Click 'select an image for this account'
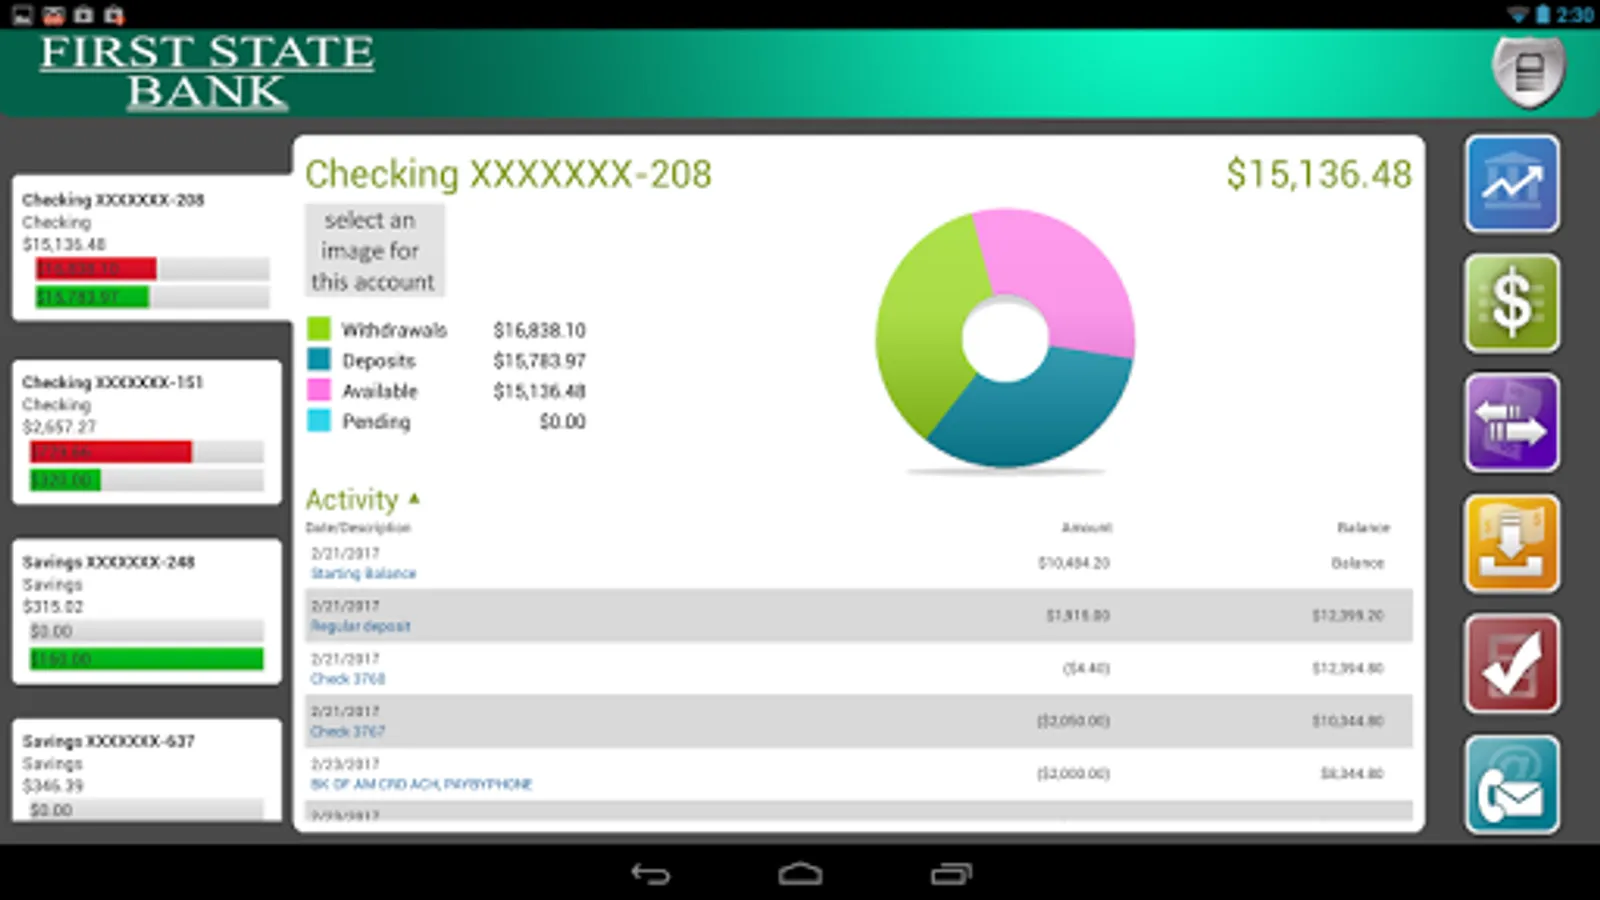1600x900 pixels. (374, 250)
